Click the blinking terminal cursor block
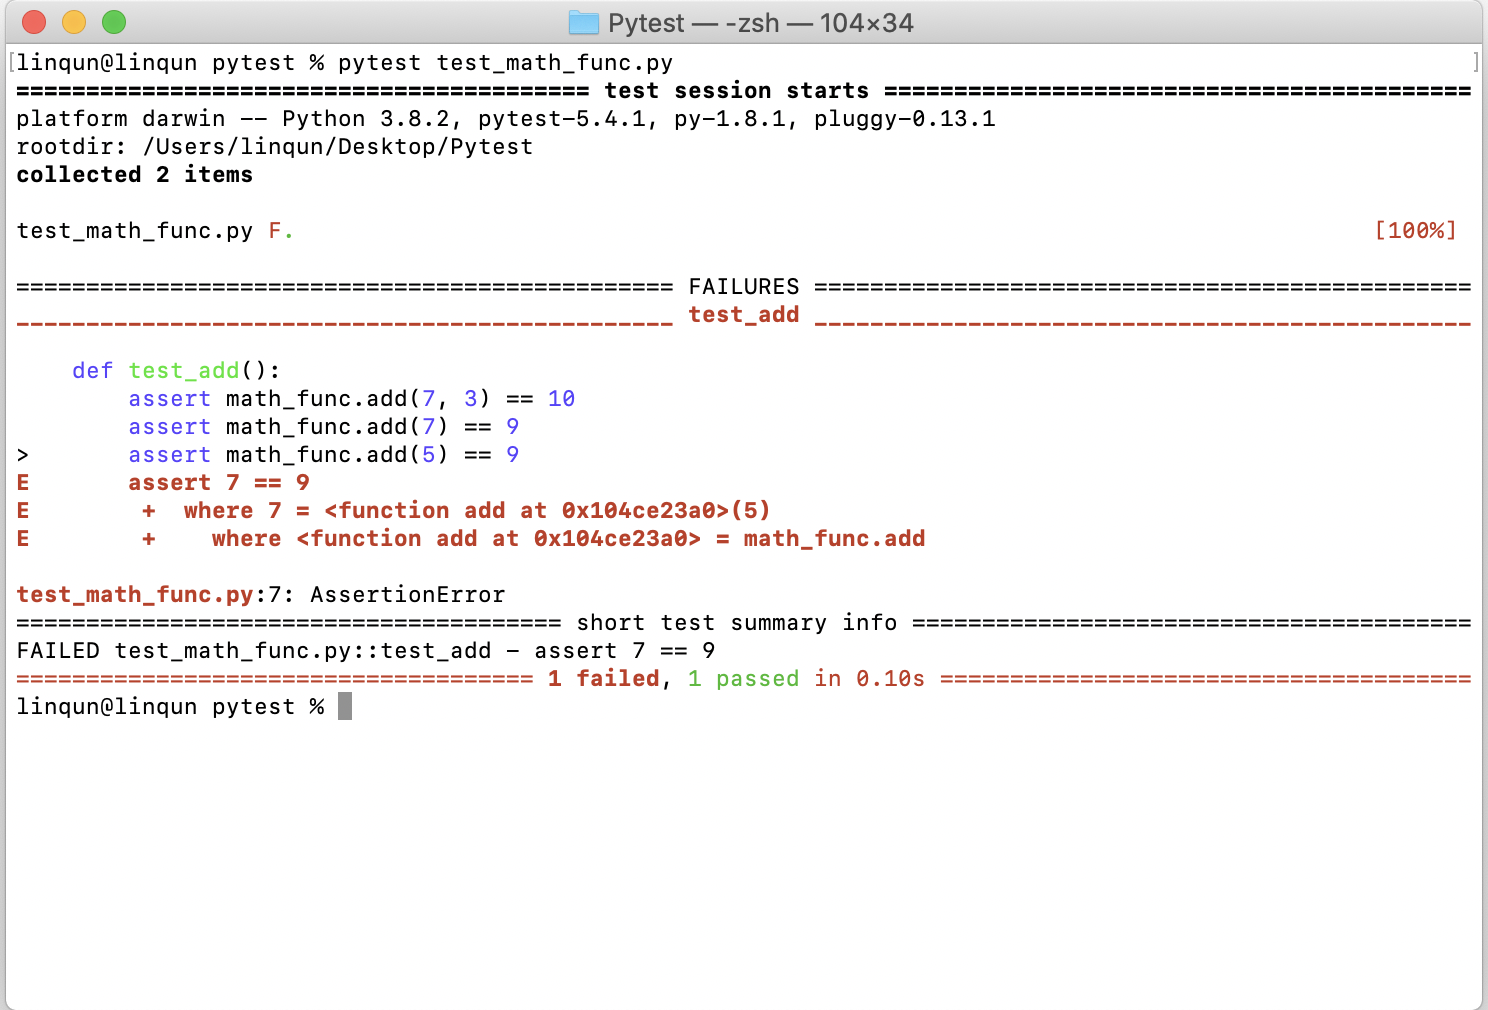The image size is (1488, 1010). pyautogui.click(x=345, y=706)
